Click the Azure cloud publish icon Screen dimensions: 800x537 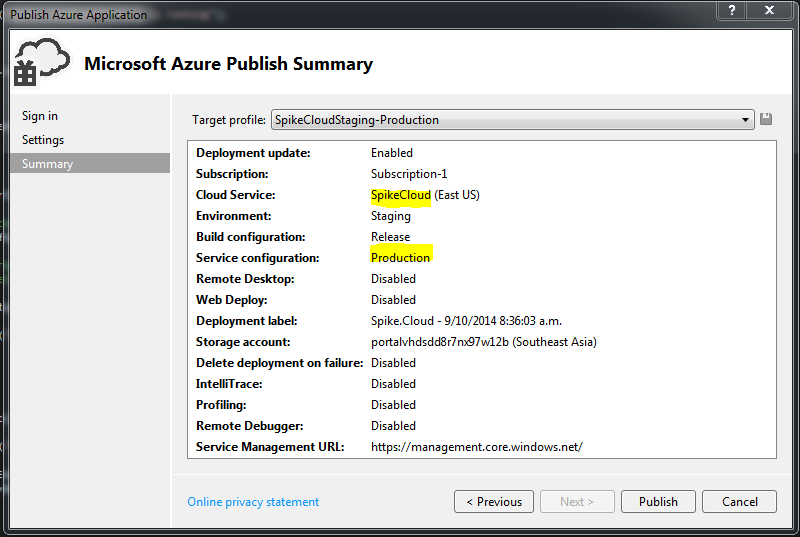coord(41,63)
